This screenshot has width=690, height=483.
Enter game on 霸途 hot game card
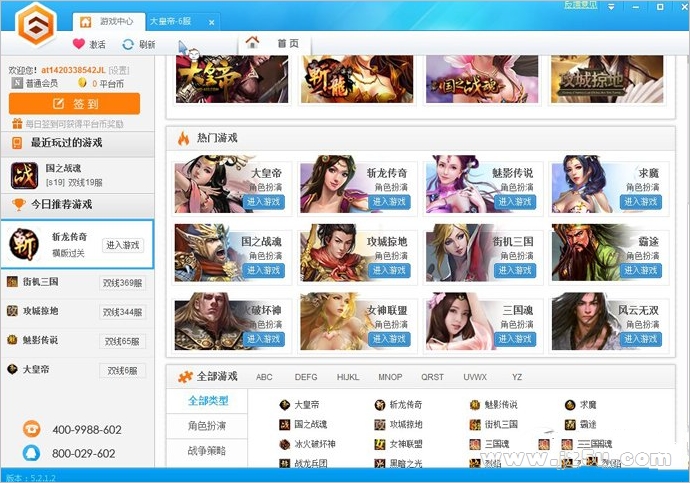(641, 270)
